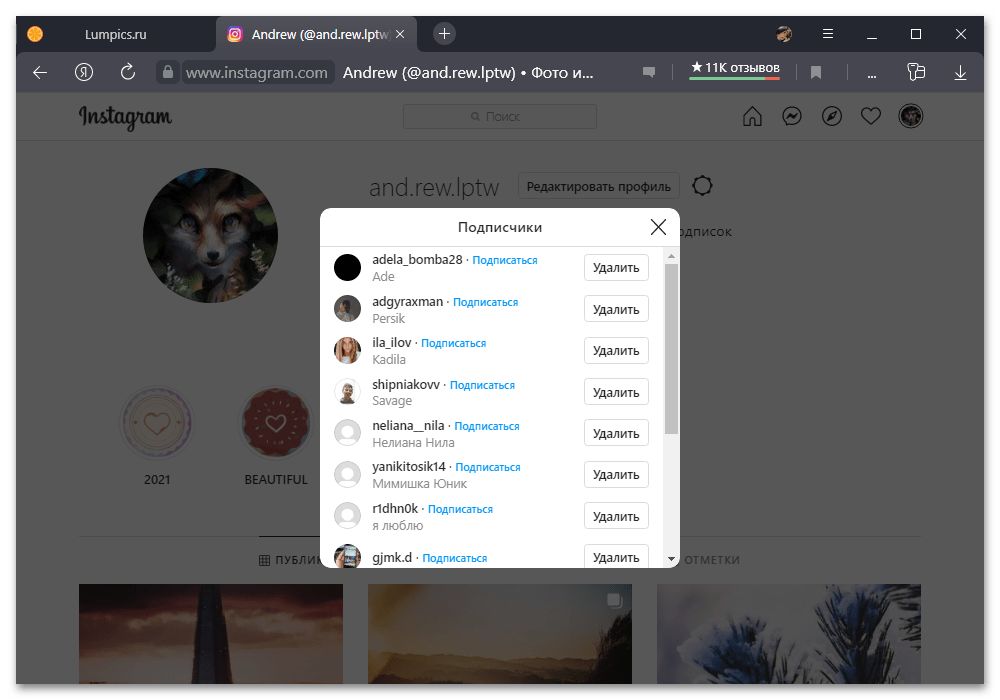The width and height of the screenshot is (1000, 700).
Task: Close the Подписчики followers dialog
Action: pos(658,227)
